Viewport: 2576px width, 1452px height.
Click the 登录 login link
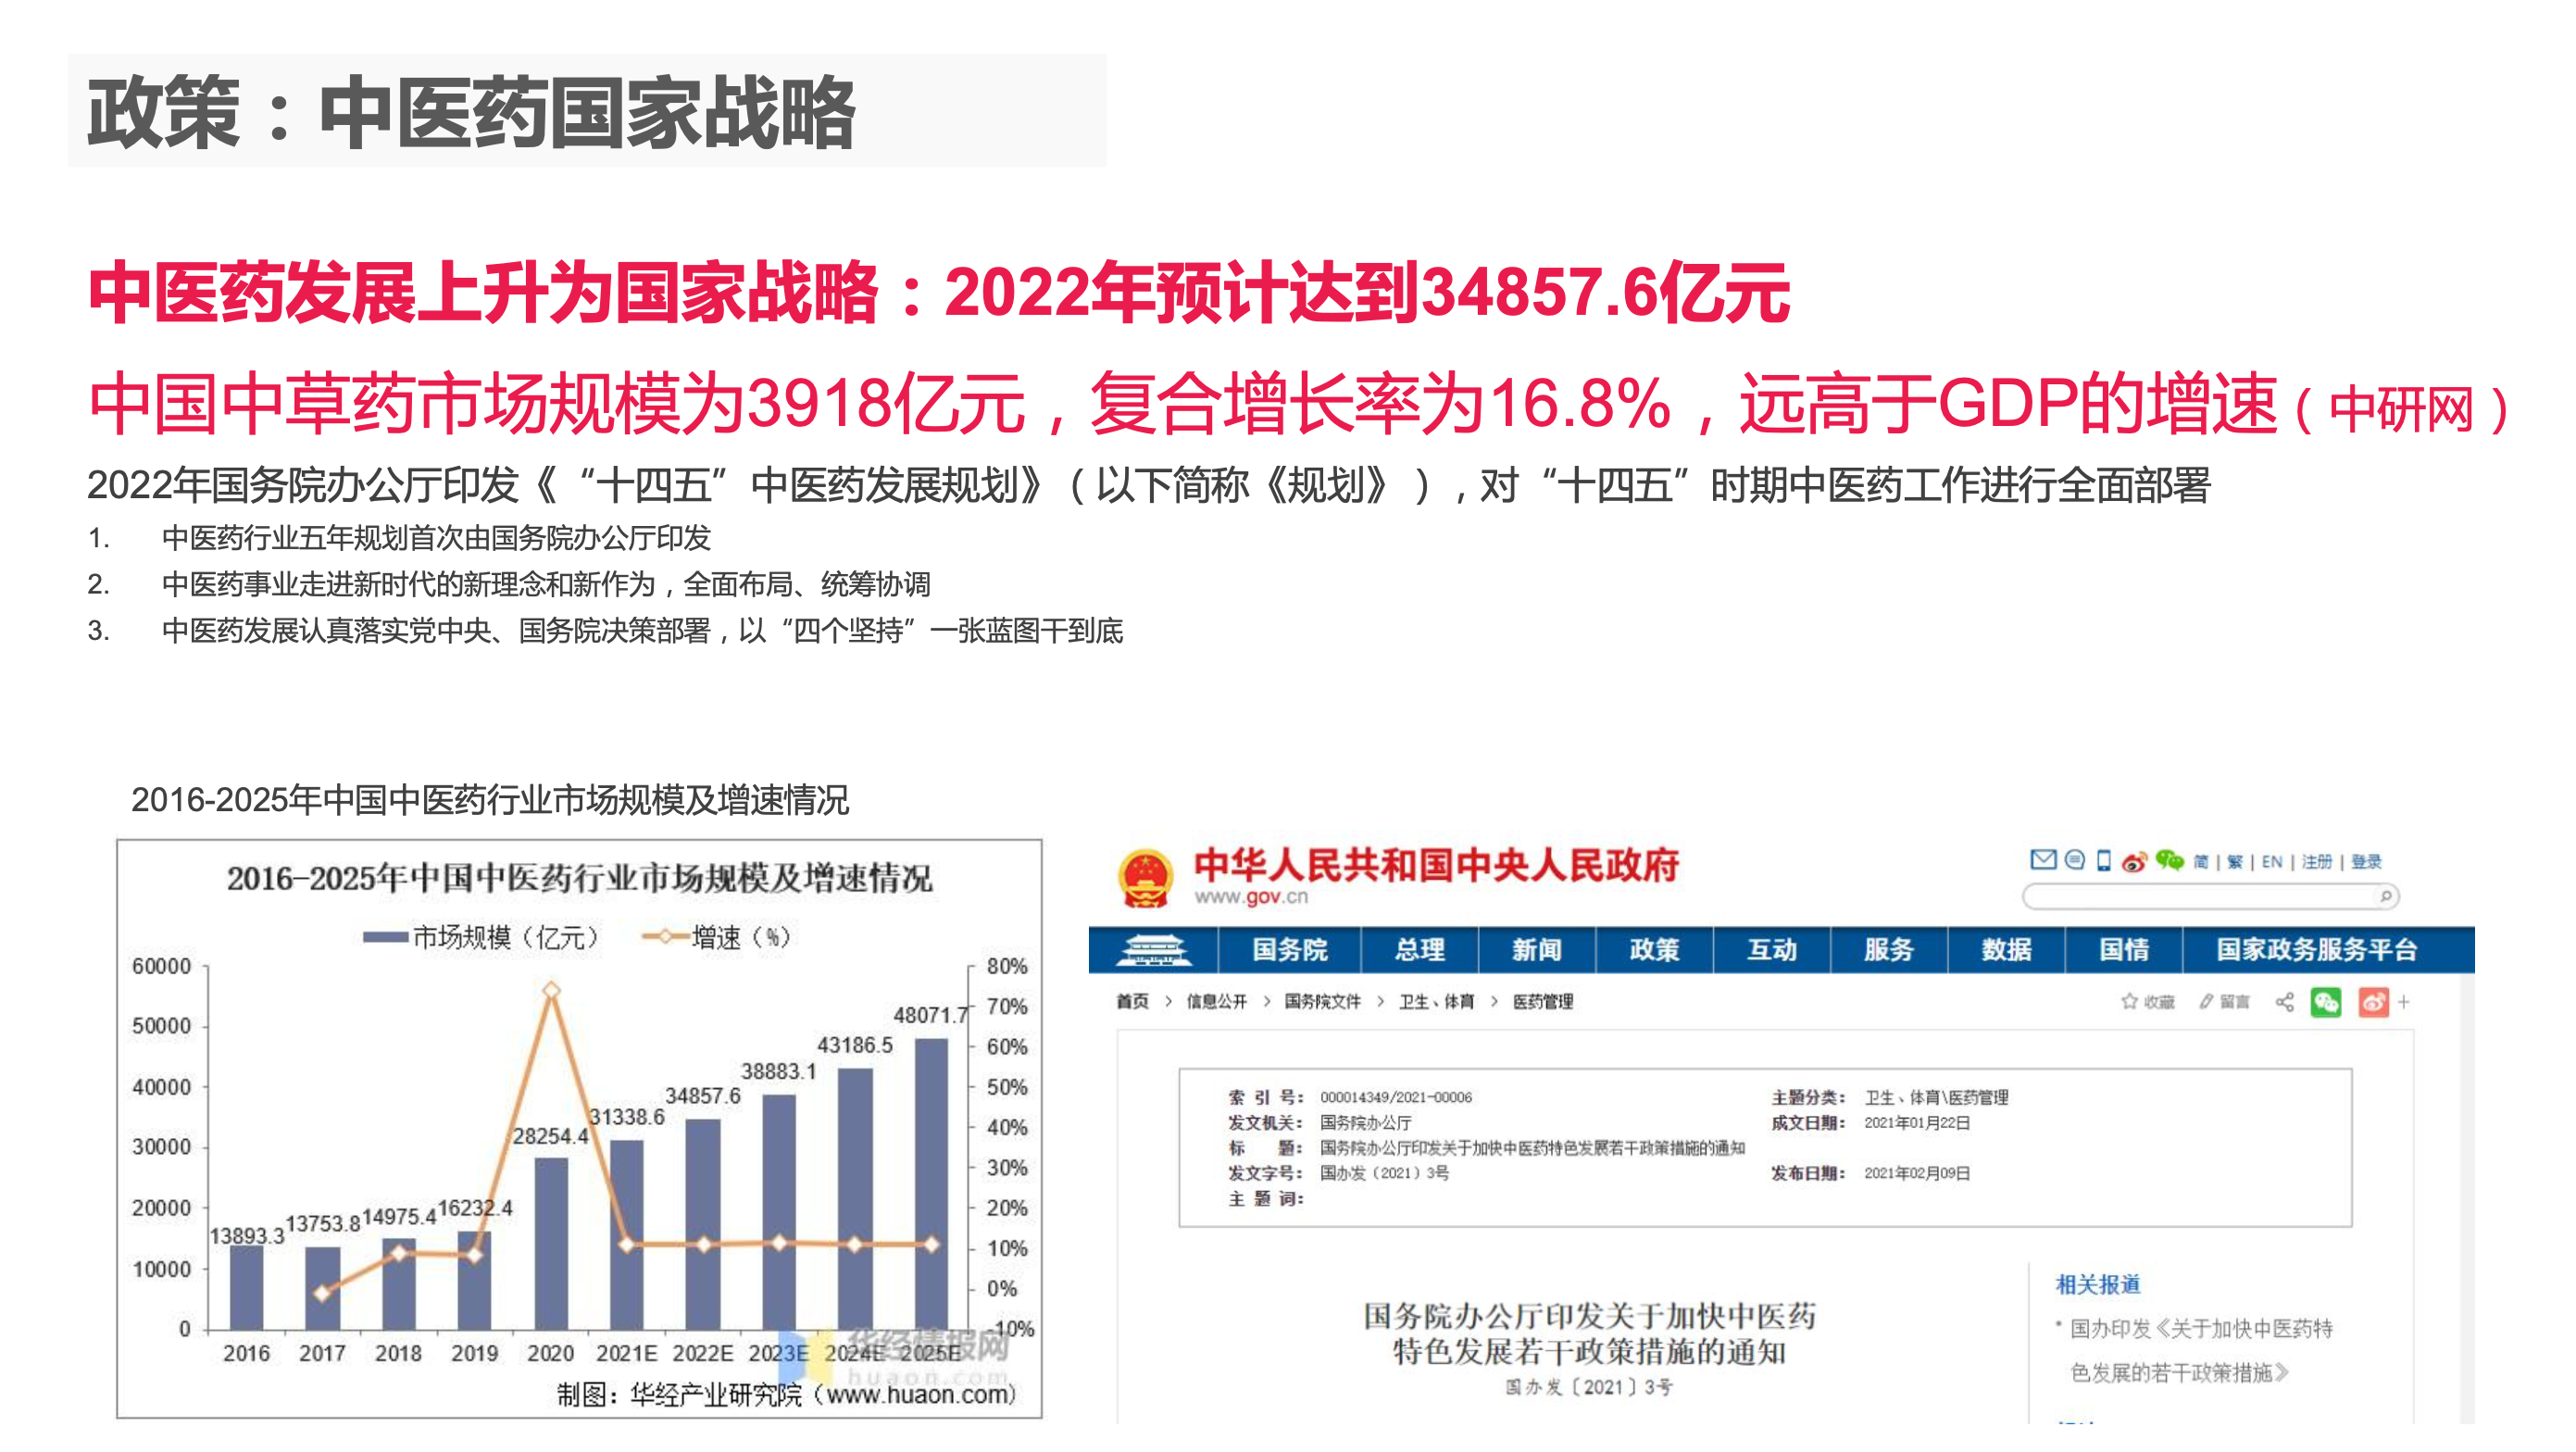(2366, 862)
